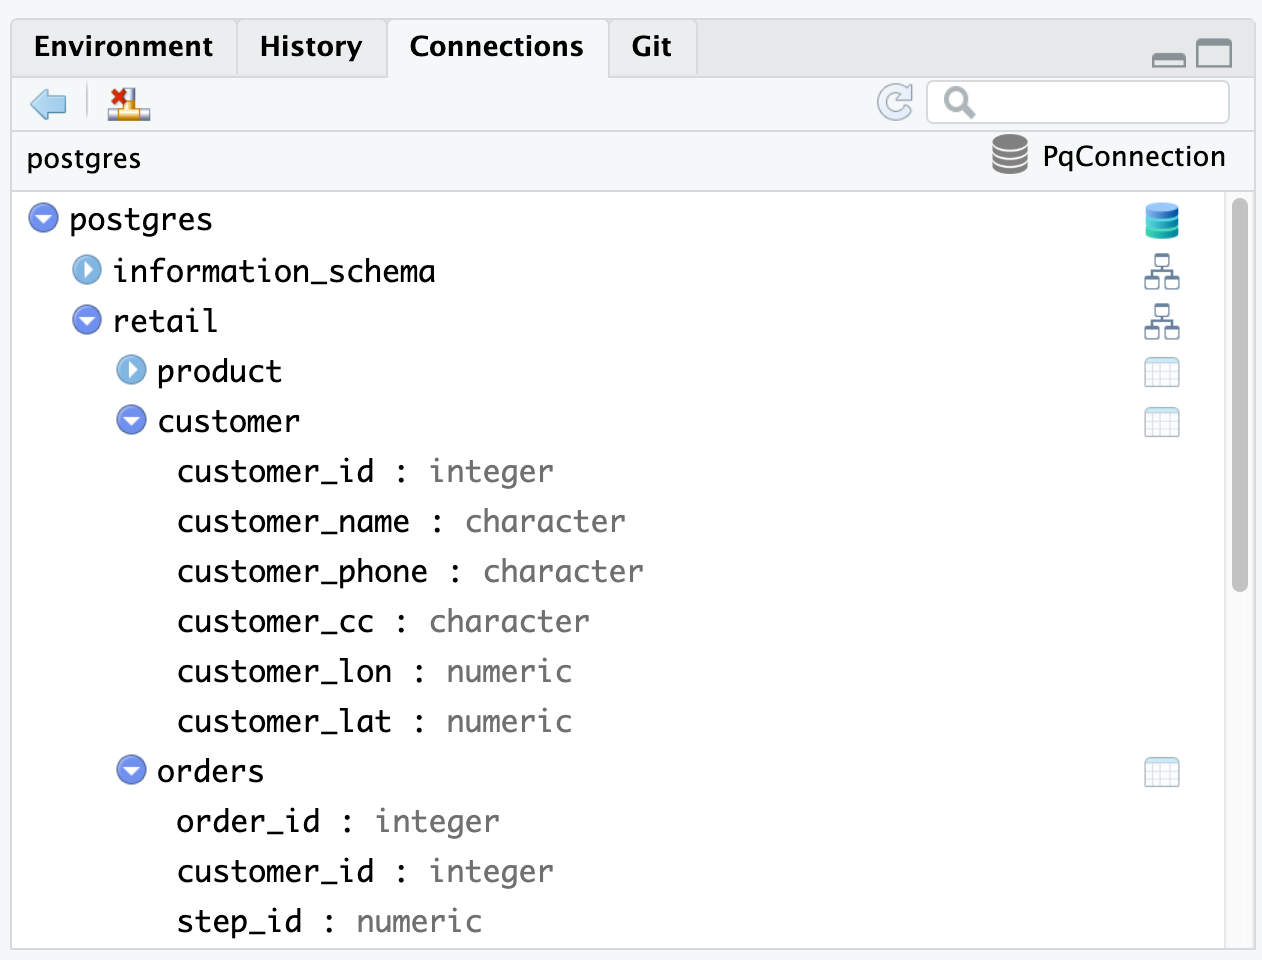Open the product table view icon
Image resolution: width=1262 pixels, height=960 pixels.
point(1161,371)
